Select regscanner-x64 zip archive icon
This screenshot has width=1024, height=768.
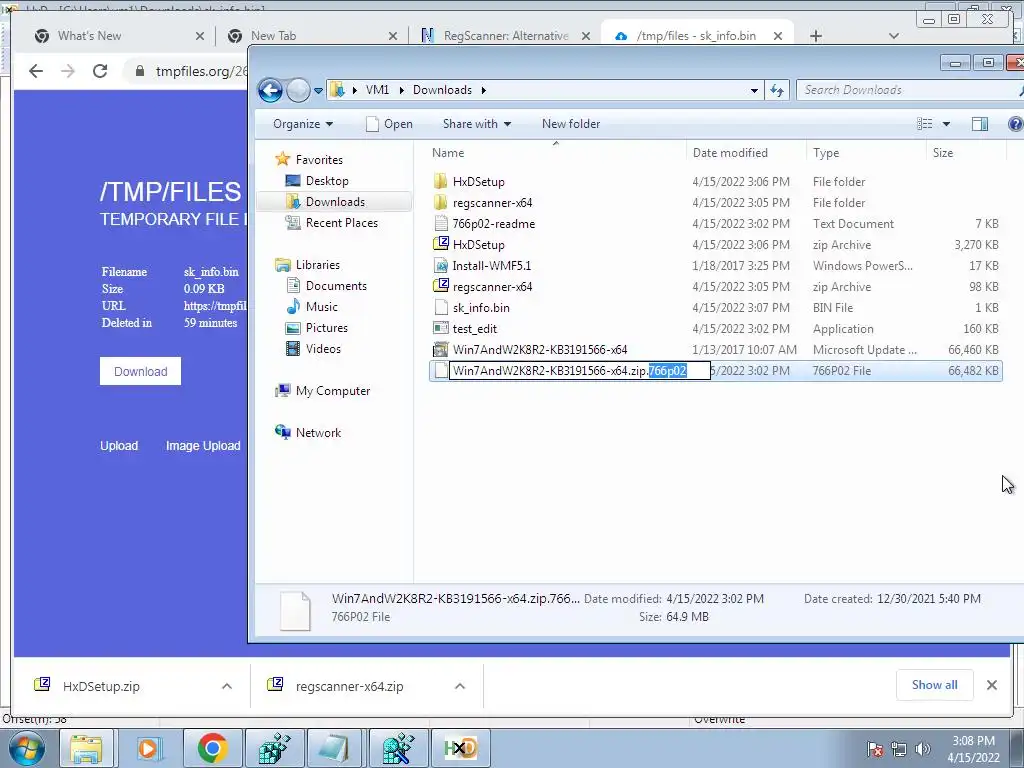pos(441,286)
